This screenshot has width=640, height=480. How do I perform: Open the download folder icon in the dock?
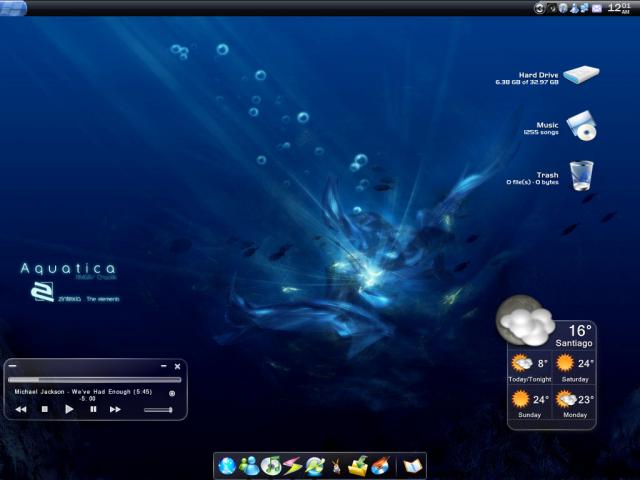click(358, 466)
